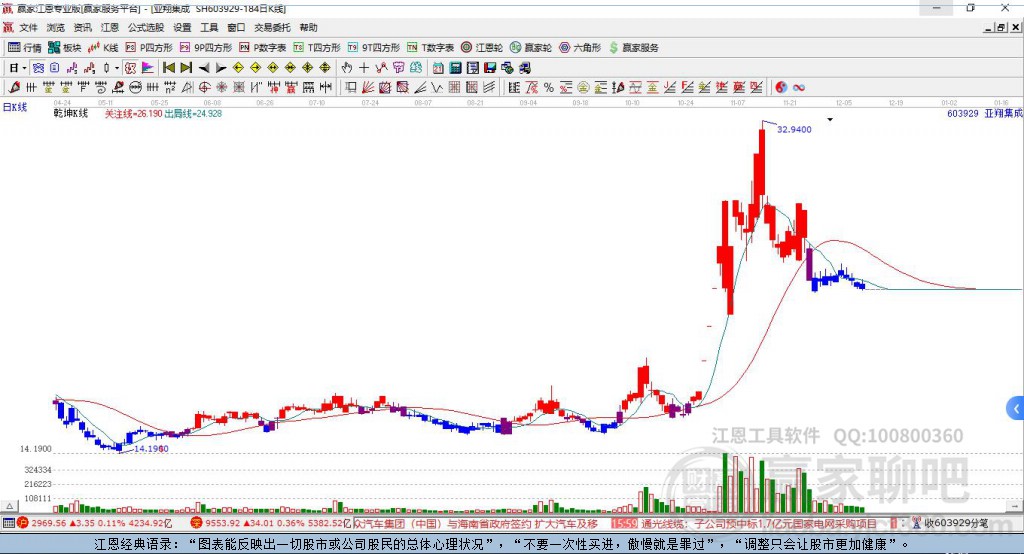This screenshot has width=1024, height=554.
Task: Click the red pencil icon in drawing toolbar
Action: (14, 88)
